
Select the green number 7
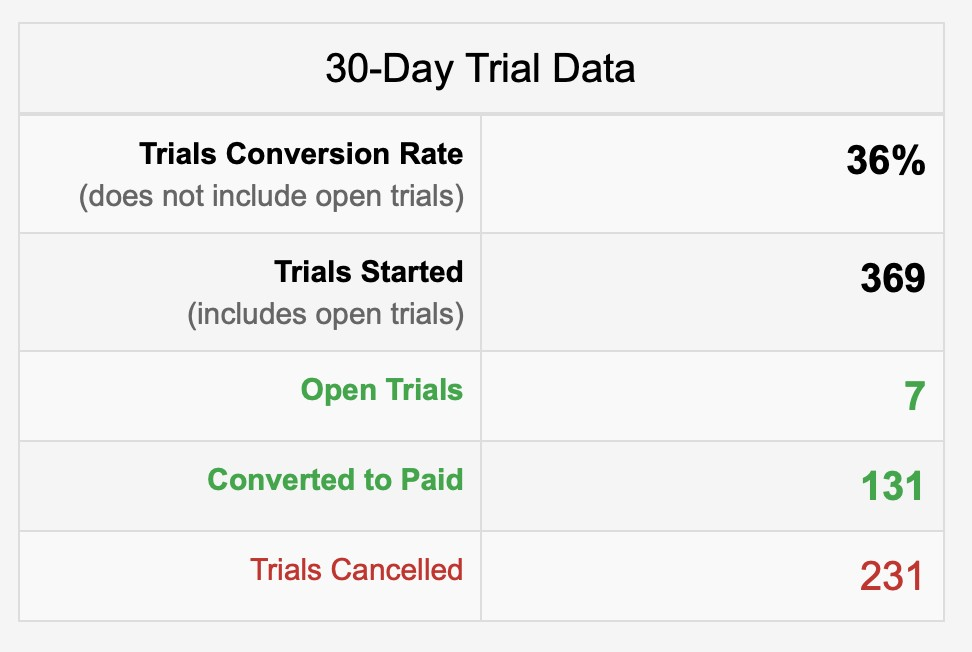[x=915, y=396]
